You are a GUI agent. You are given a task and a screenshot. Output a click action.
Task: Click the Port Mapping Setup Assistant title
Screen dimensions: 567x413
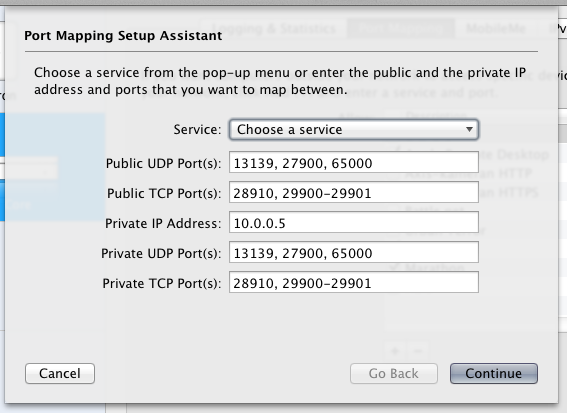pyautogui.click(x=123, y=36)
